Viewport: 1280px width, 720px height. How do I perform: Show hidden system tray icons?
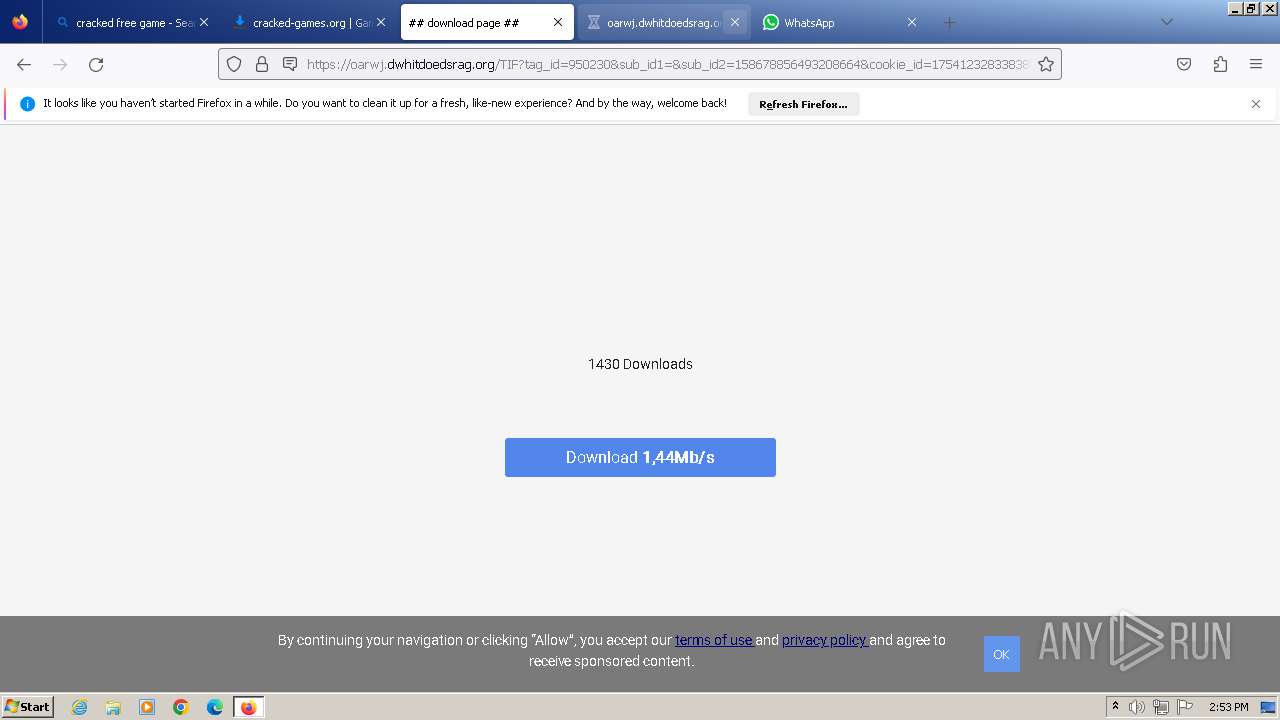(x=1115, y=707)
